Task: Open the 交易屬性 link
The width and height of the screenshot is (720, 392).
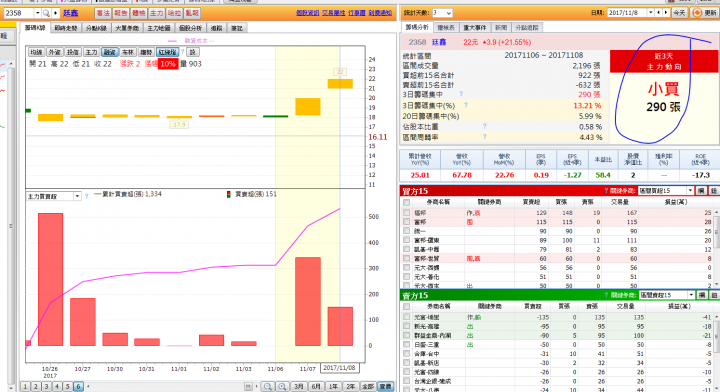Action: [333, 13]
